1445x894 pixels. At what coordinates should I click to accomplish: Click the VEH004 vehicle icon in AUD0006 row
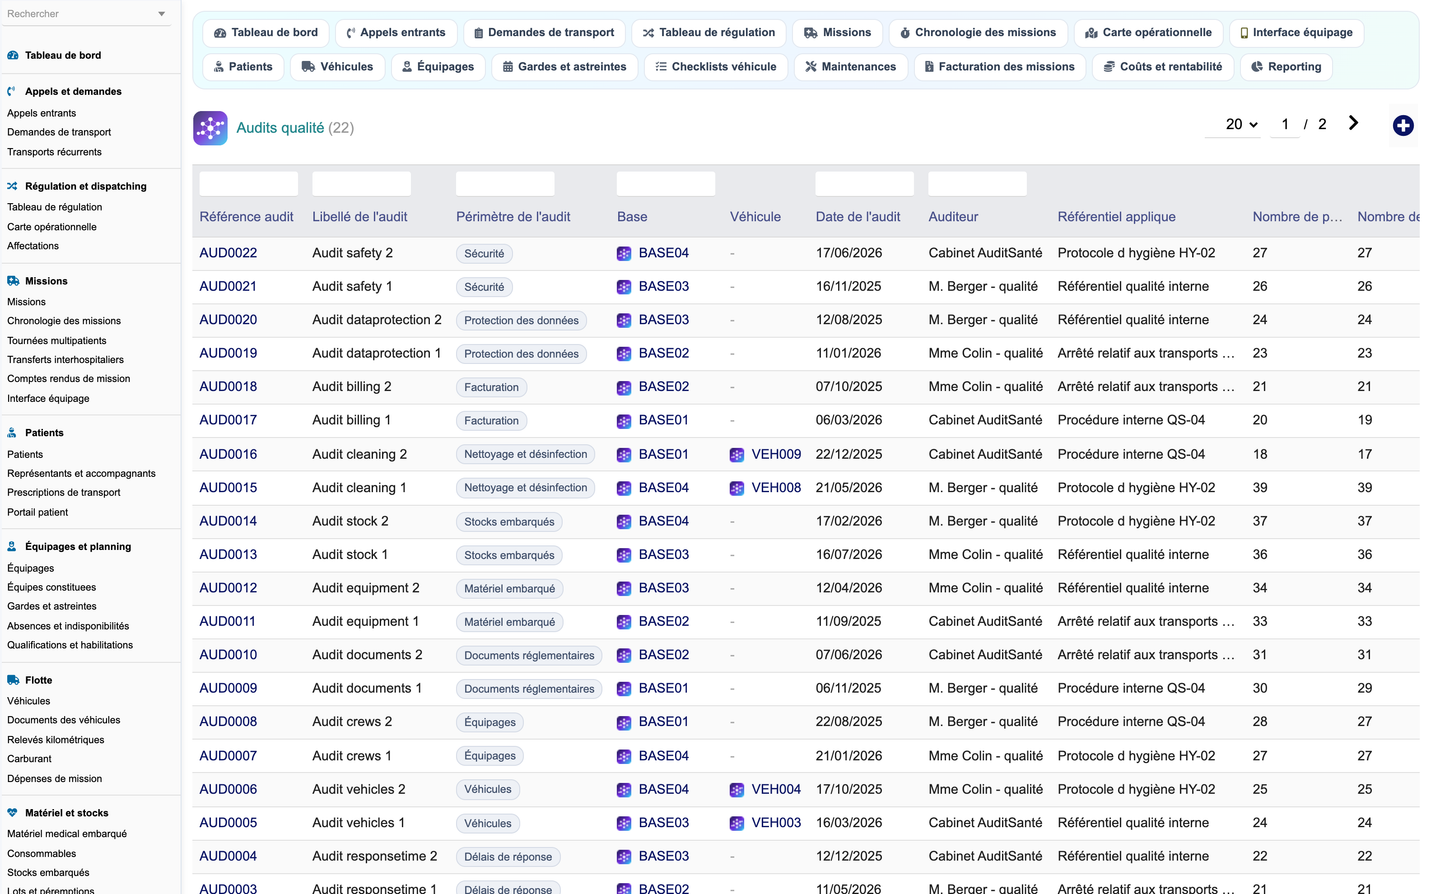pyautogui.click(x=737, y=790)
